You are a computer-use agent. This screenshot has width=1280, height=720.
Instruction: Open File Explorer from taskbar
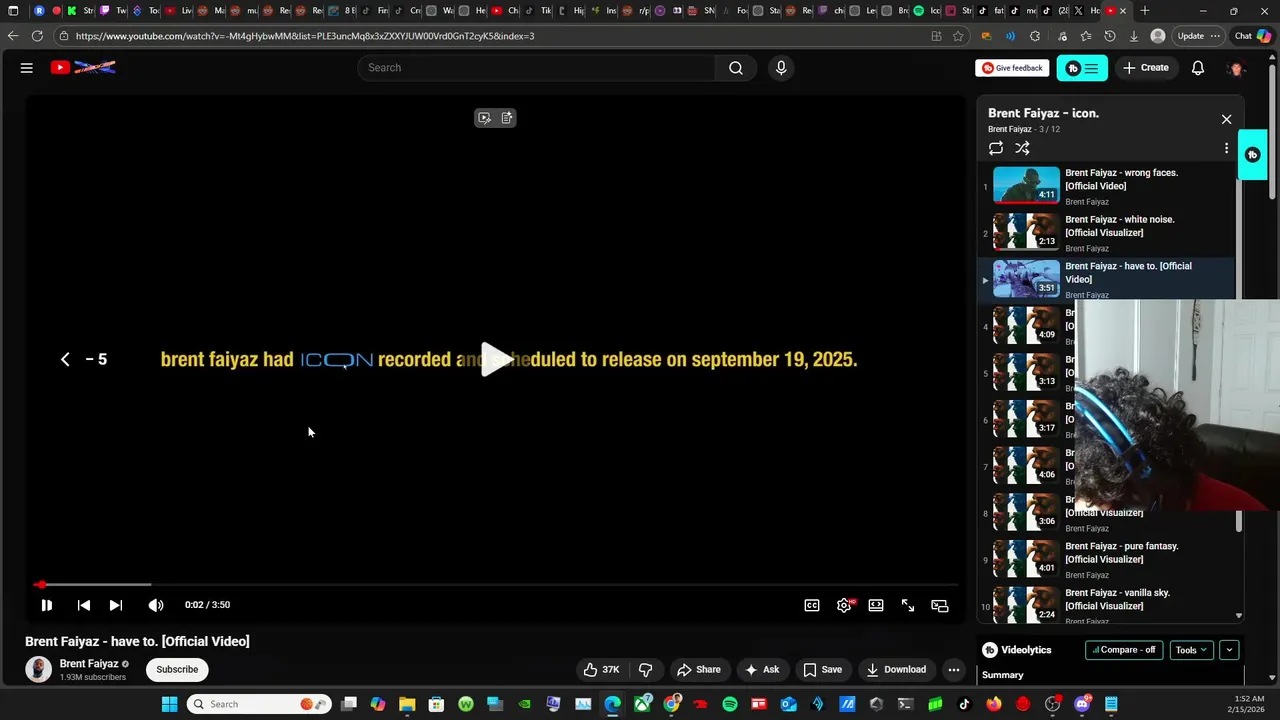click(407, 704)
